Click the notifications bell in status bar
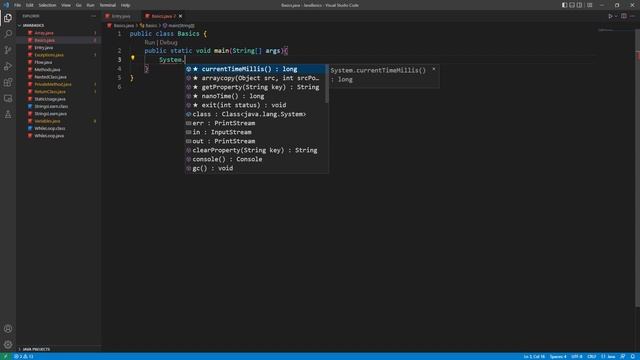Image resolution: width=640 pixels, height=360 pixels. coord(632,356)
